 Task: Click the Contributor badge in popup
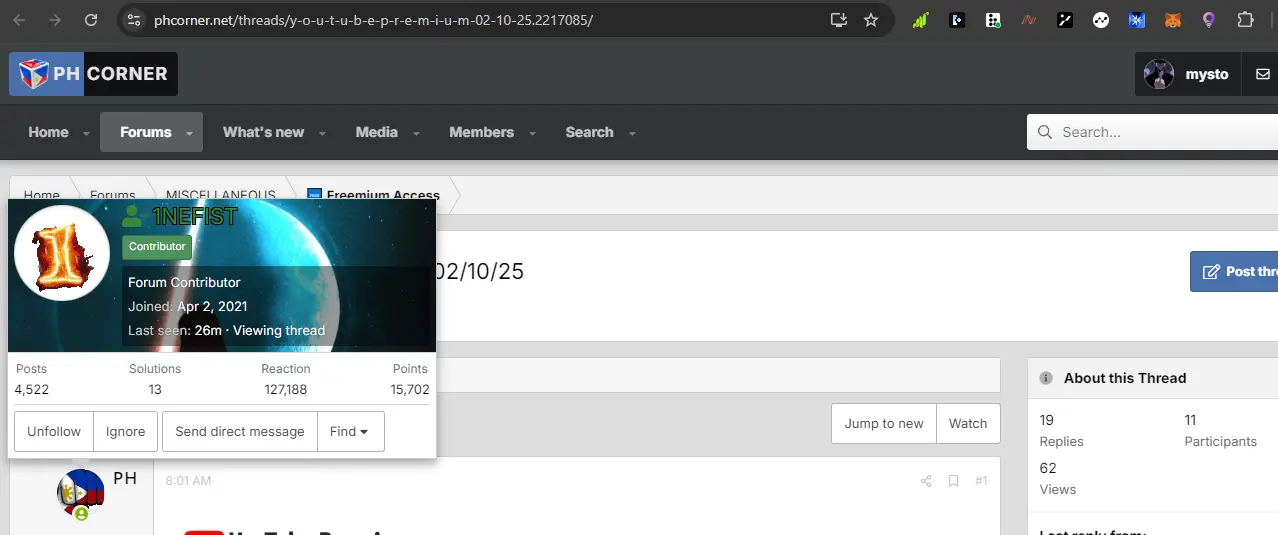(x=157, y=246)
